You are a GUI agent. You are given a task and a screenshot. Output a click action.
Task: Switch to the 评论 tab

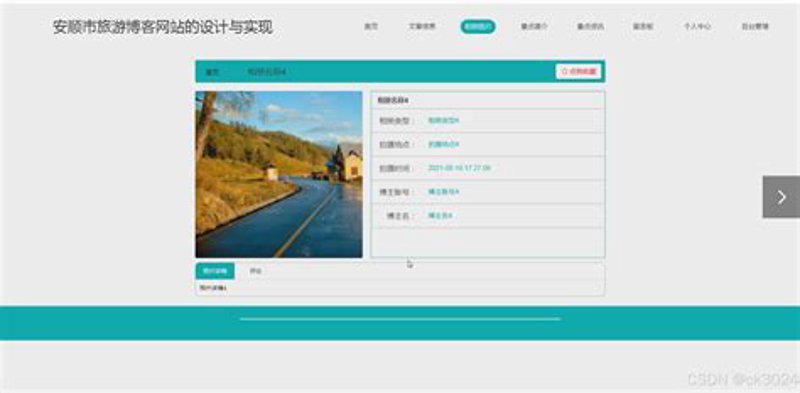[255, 271]
